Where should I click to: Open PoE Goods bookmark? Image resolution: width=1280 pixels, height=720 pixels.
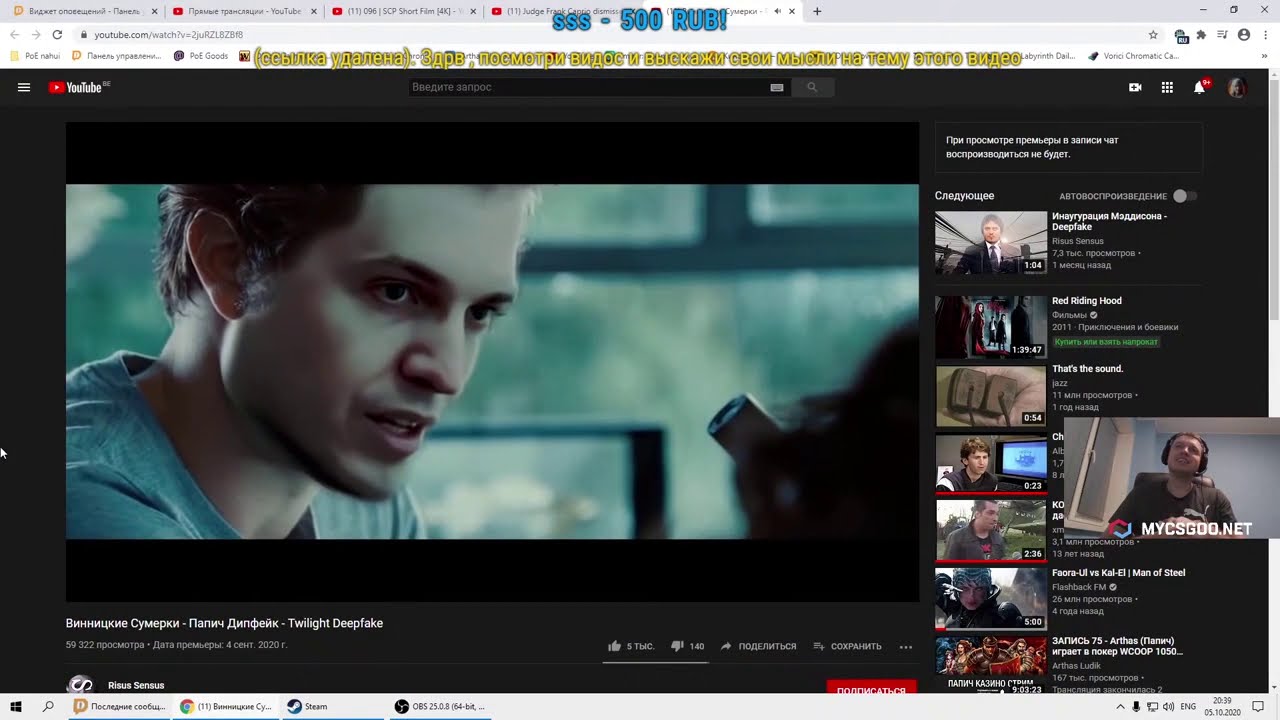201,56
